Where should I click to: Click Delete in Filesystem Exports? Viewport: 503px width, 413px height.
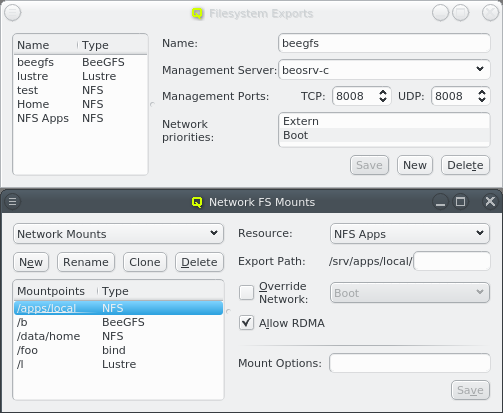tap(465, 165)
